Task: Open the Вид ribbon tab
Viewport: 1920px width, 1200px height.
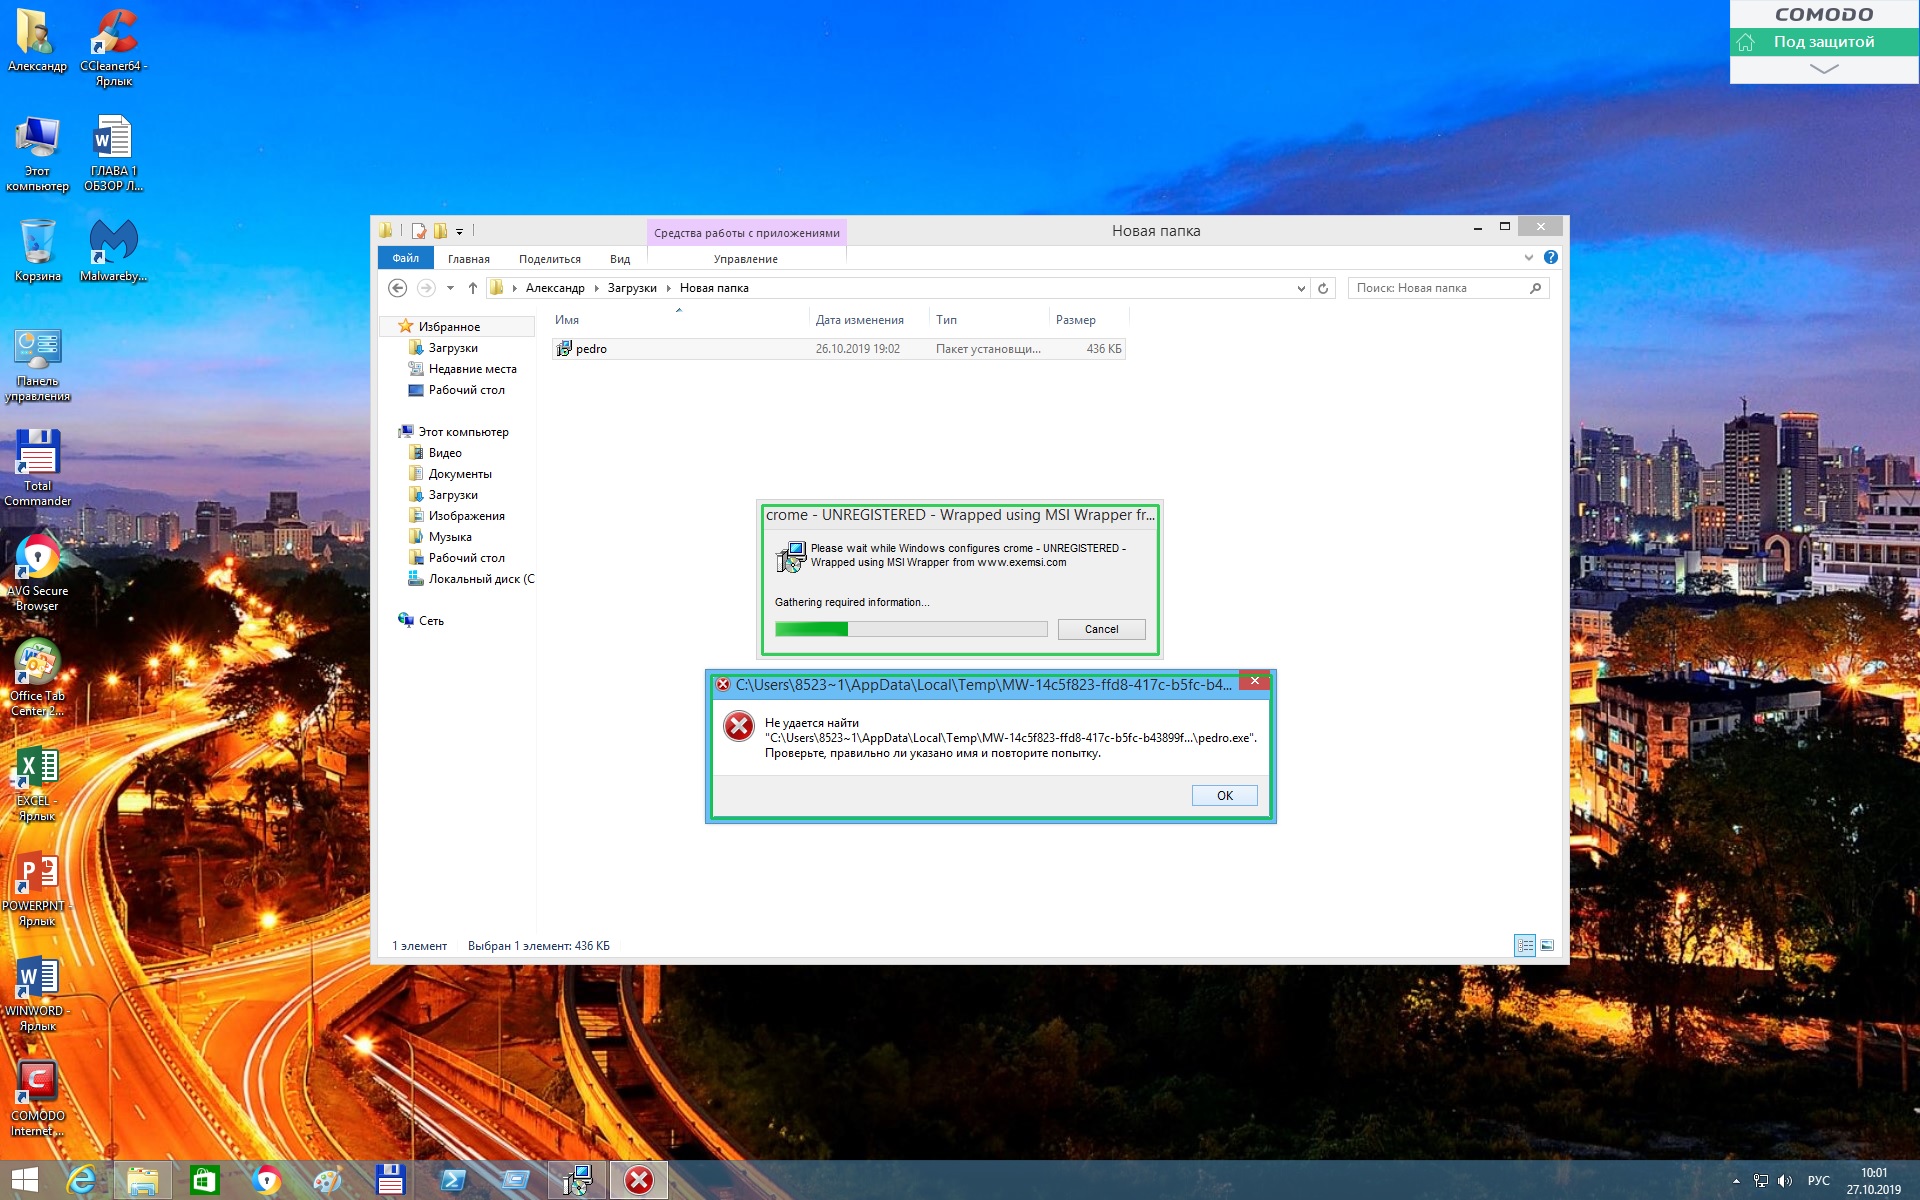Action: point(620,259)
